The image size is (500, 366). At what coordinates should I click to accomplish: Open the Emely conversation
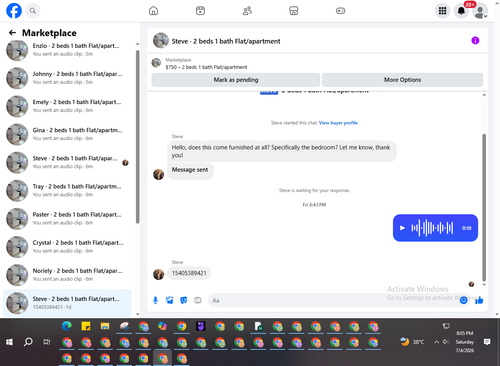[x=68, y=106]
